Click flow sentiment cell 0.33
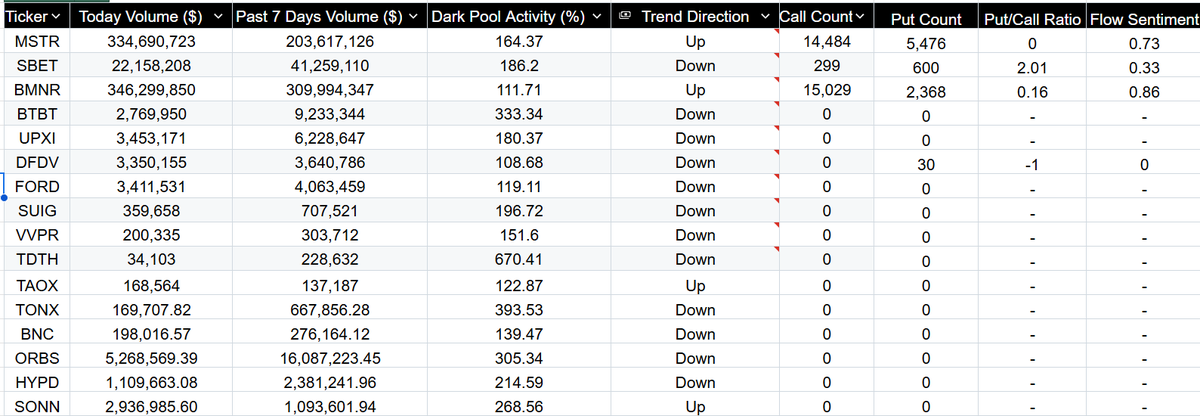 [x=1143, y=69]
